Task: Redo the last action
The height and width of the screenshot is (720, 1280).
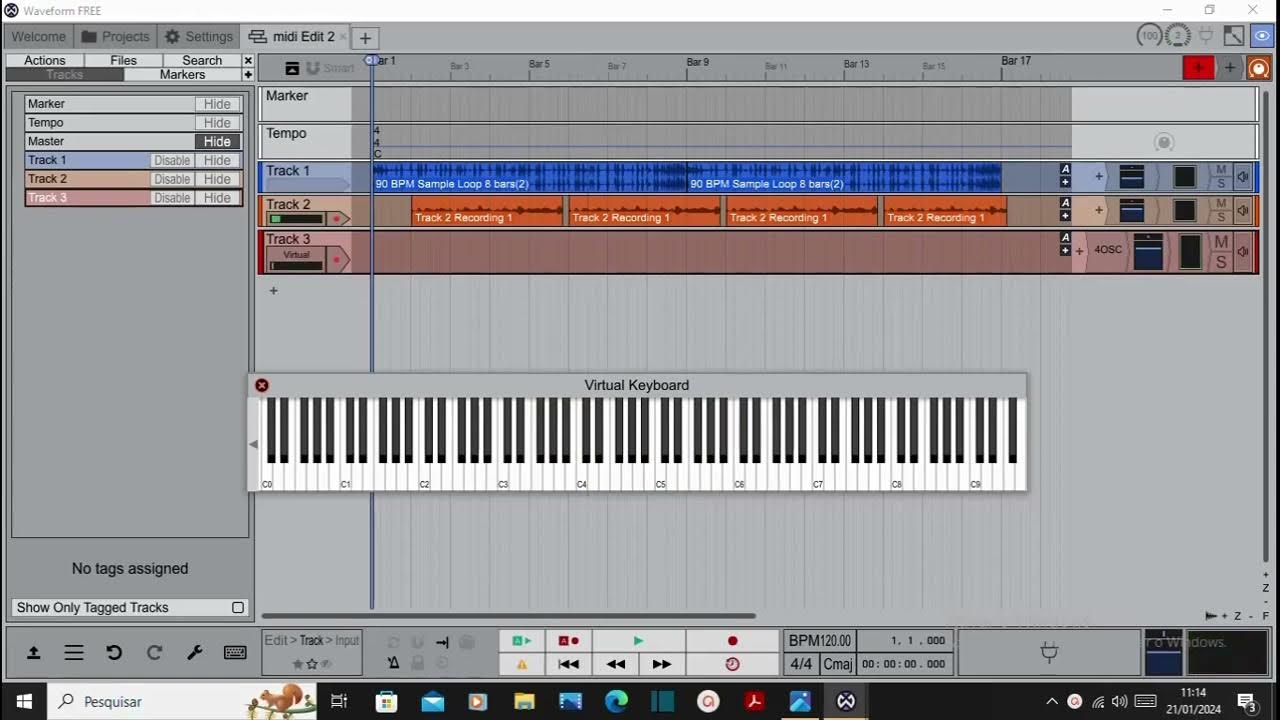Action: pos(154,653)
